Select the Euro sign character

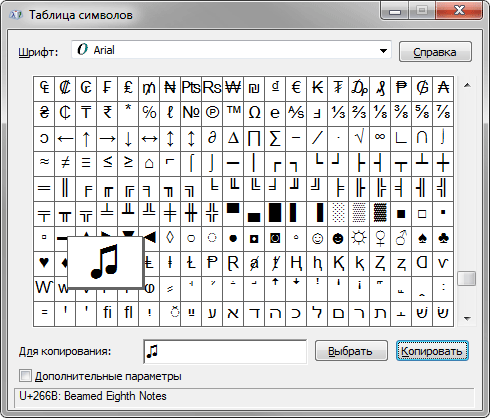[296, 89]
